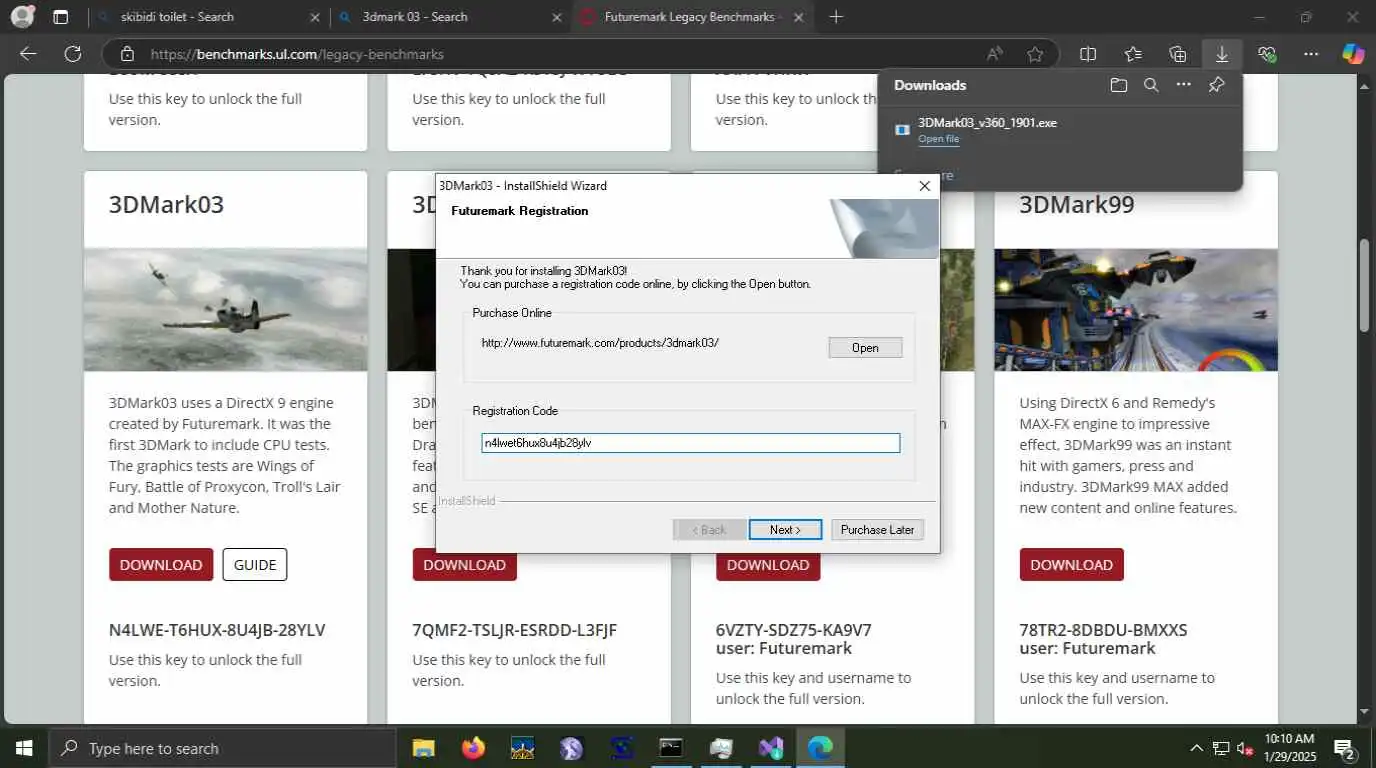Screen dimensions: 1376x768
Task: Open the muted volume tray icon
Action: [x=1245, y=748]
